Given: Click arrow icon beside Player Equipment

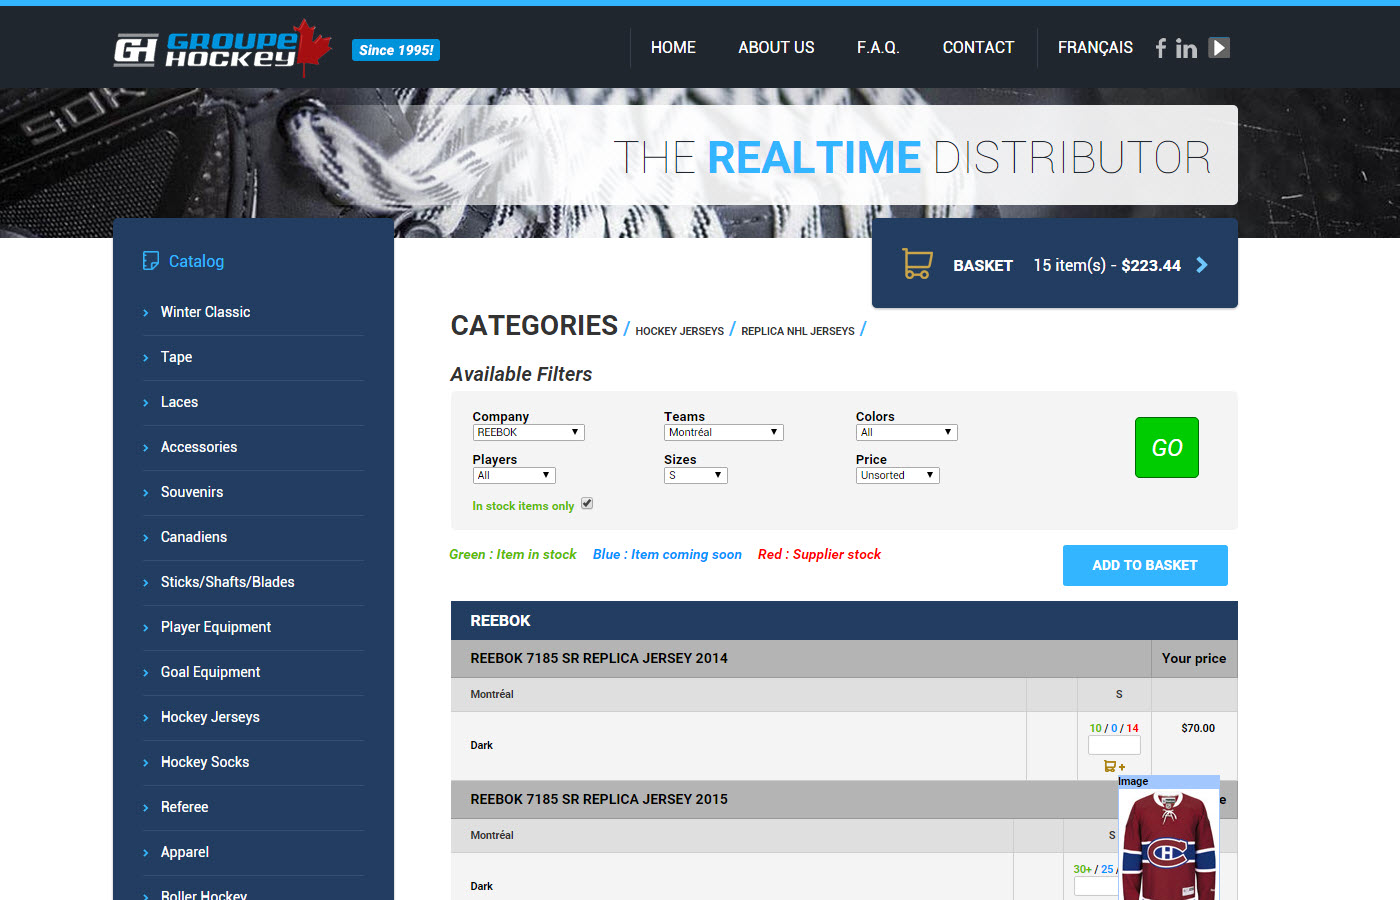Looking at the screenshot, I should pyautogui.click(x=146, y=628).
